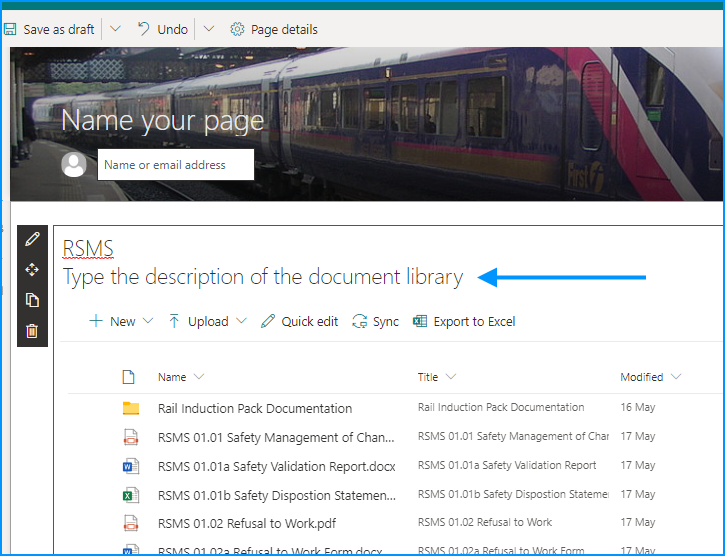Click the Modified column header
The height and width of the screenshot is (556, 725).
coord(642,377)
